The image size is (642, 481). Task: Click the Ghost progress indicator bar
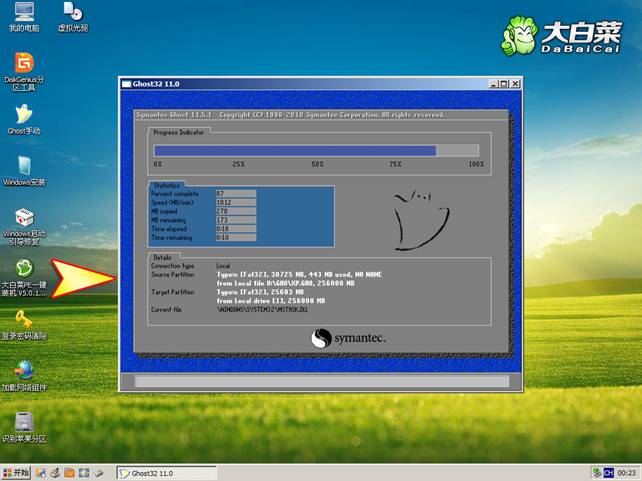pyautogui.click(x=318, y=150)
